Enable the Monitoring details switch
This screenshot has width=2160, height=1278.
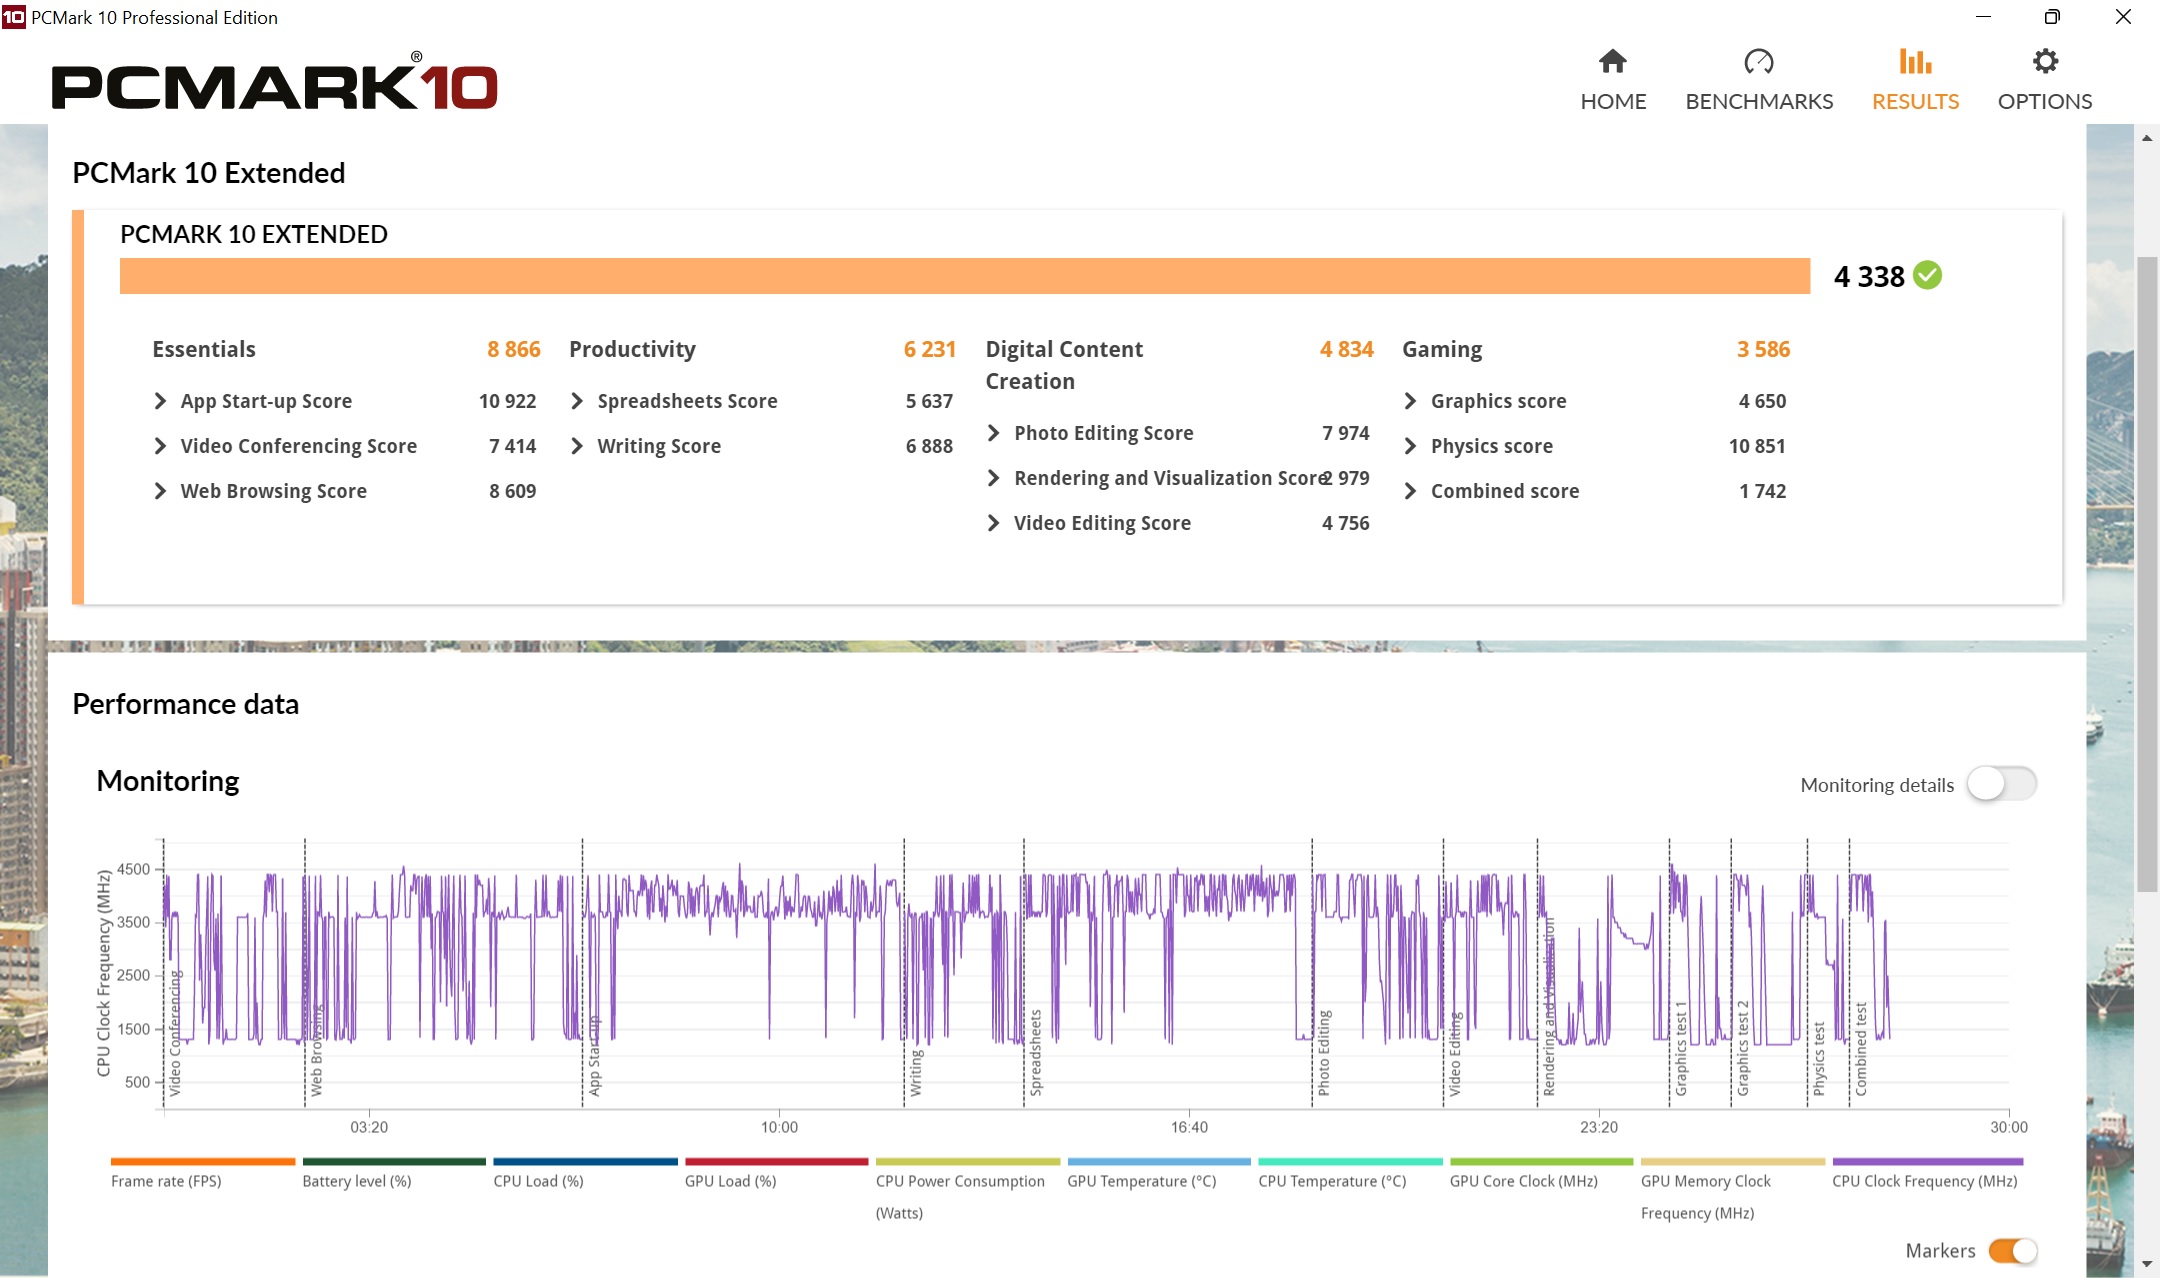pos(2001,784)
